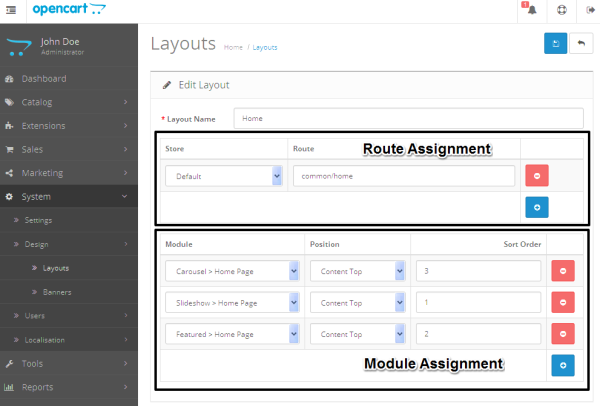Image resolution: width=600 pixels, height=406 pixels.
Task: Click the Layouts breadcrumb link
Action: click(265, 47)
